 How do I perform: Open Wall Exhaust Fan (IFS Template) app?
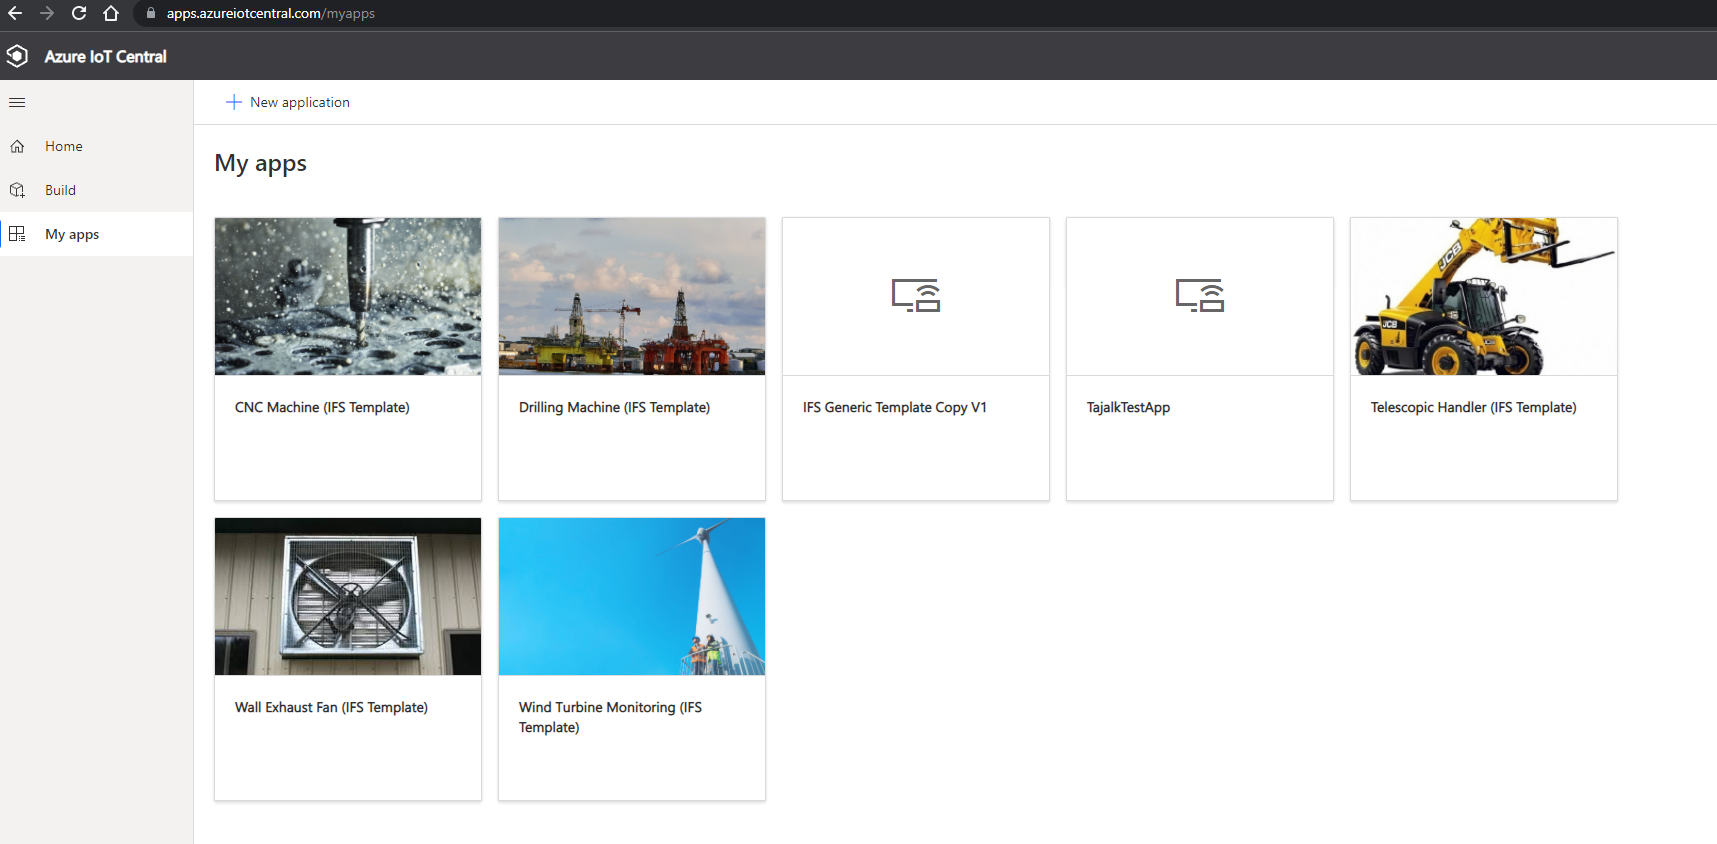[x=331, y=707]
